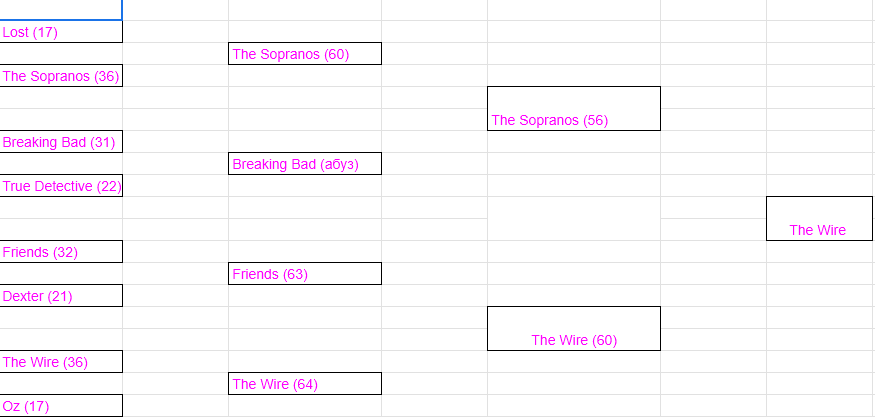Select the Breaking Bad (31) cell
This screenshot has width=875, height=417.
tap(61, 142)
